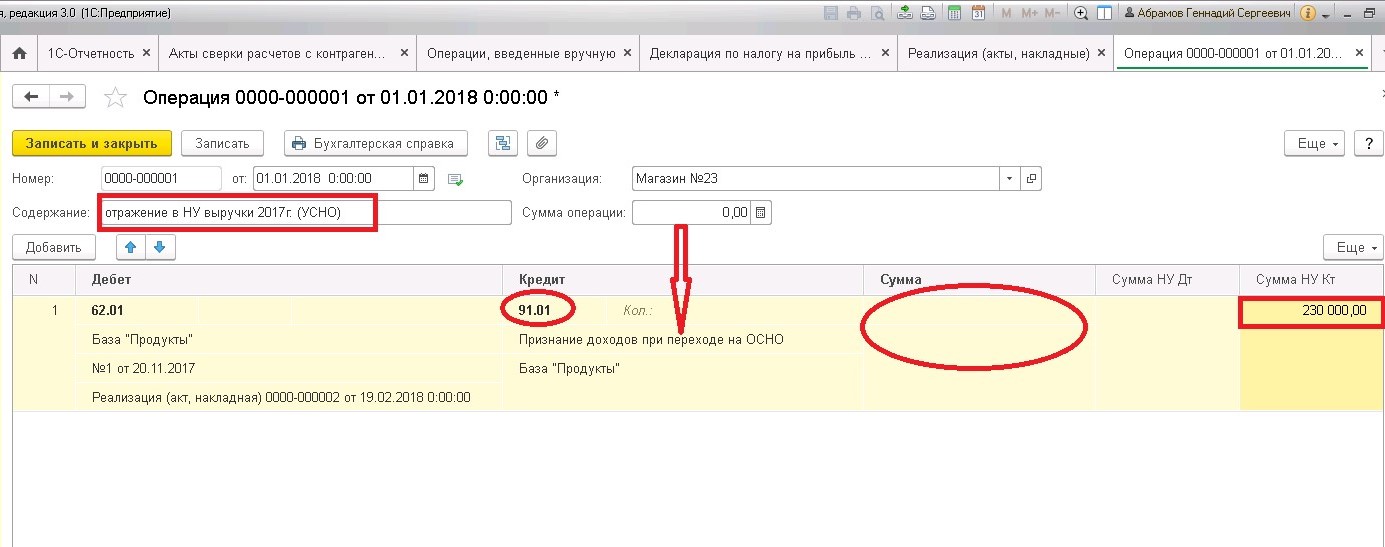Open the Организация open-form icon
The image size is (1385, 547).
1031,179
